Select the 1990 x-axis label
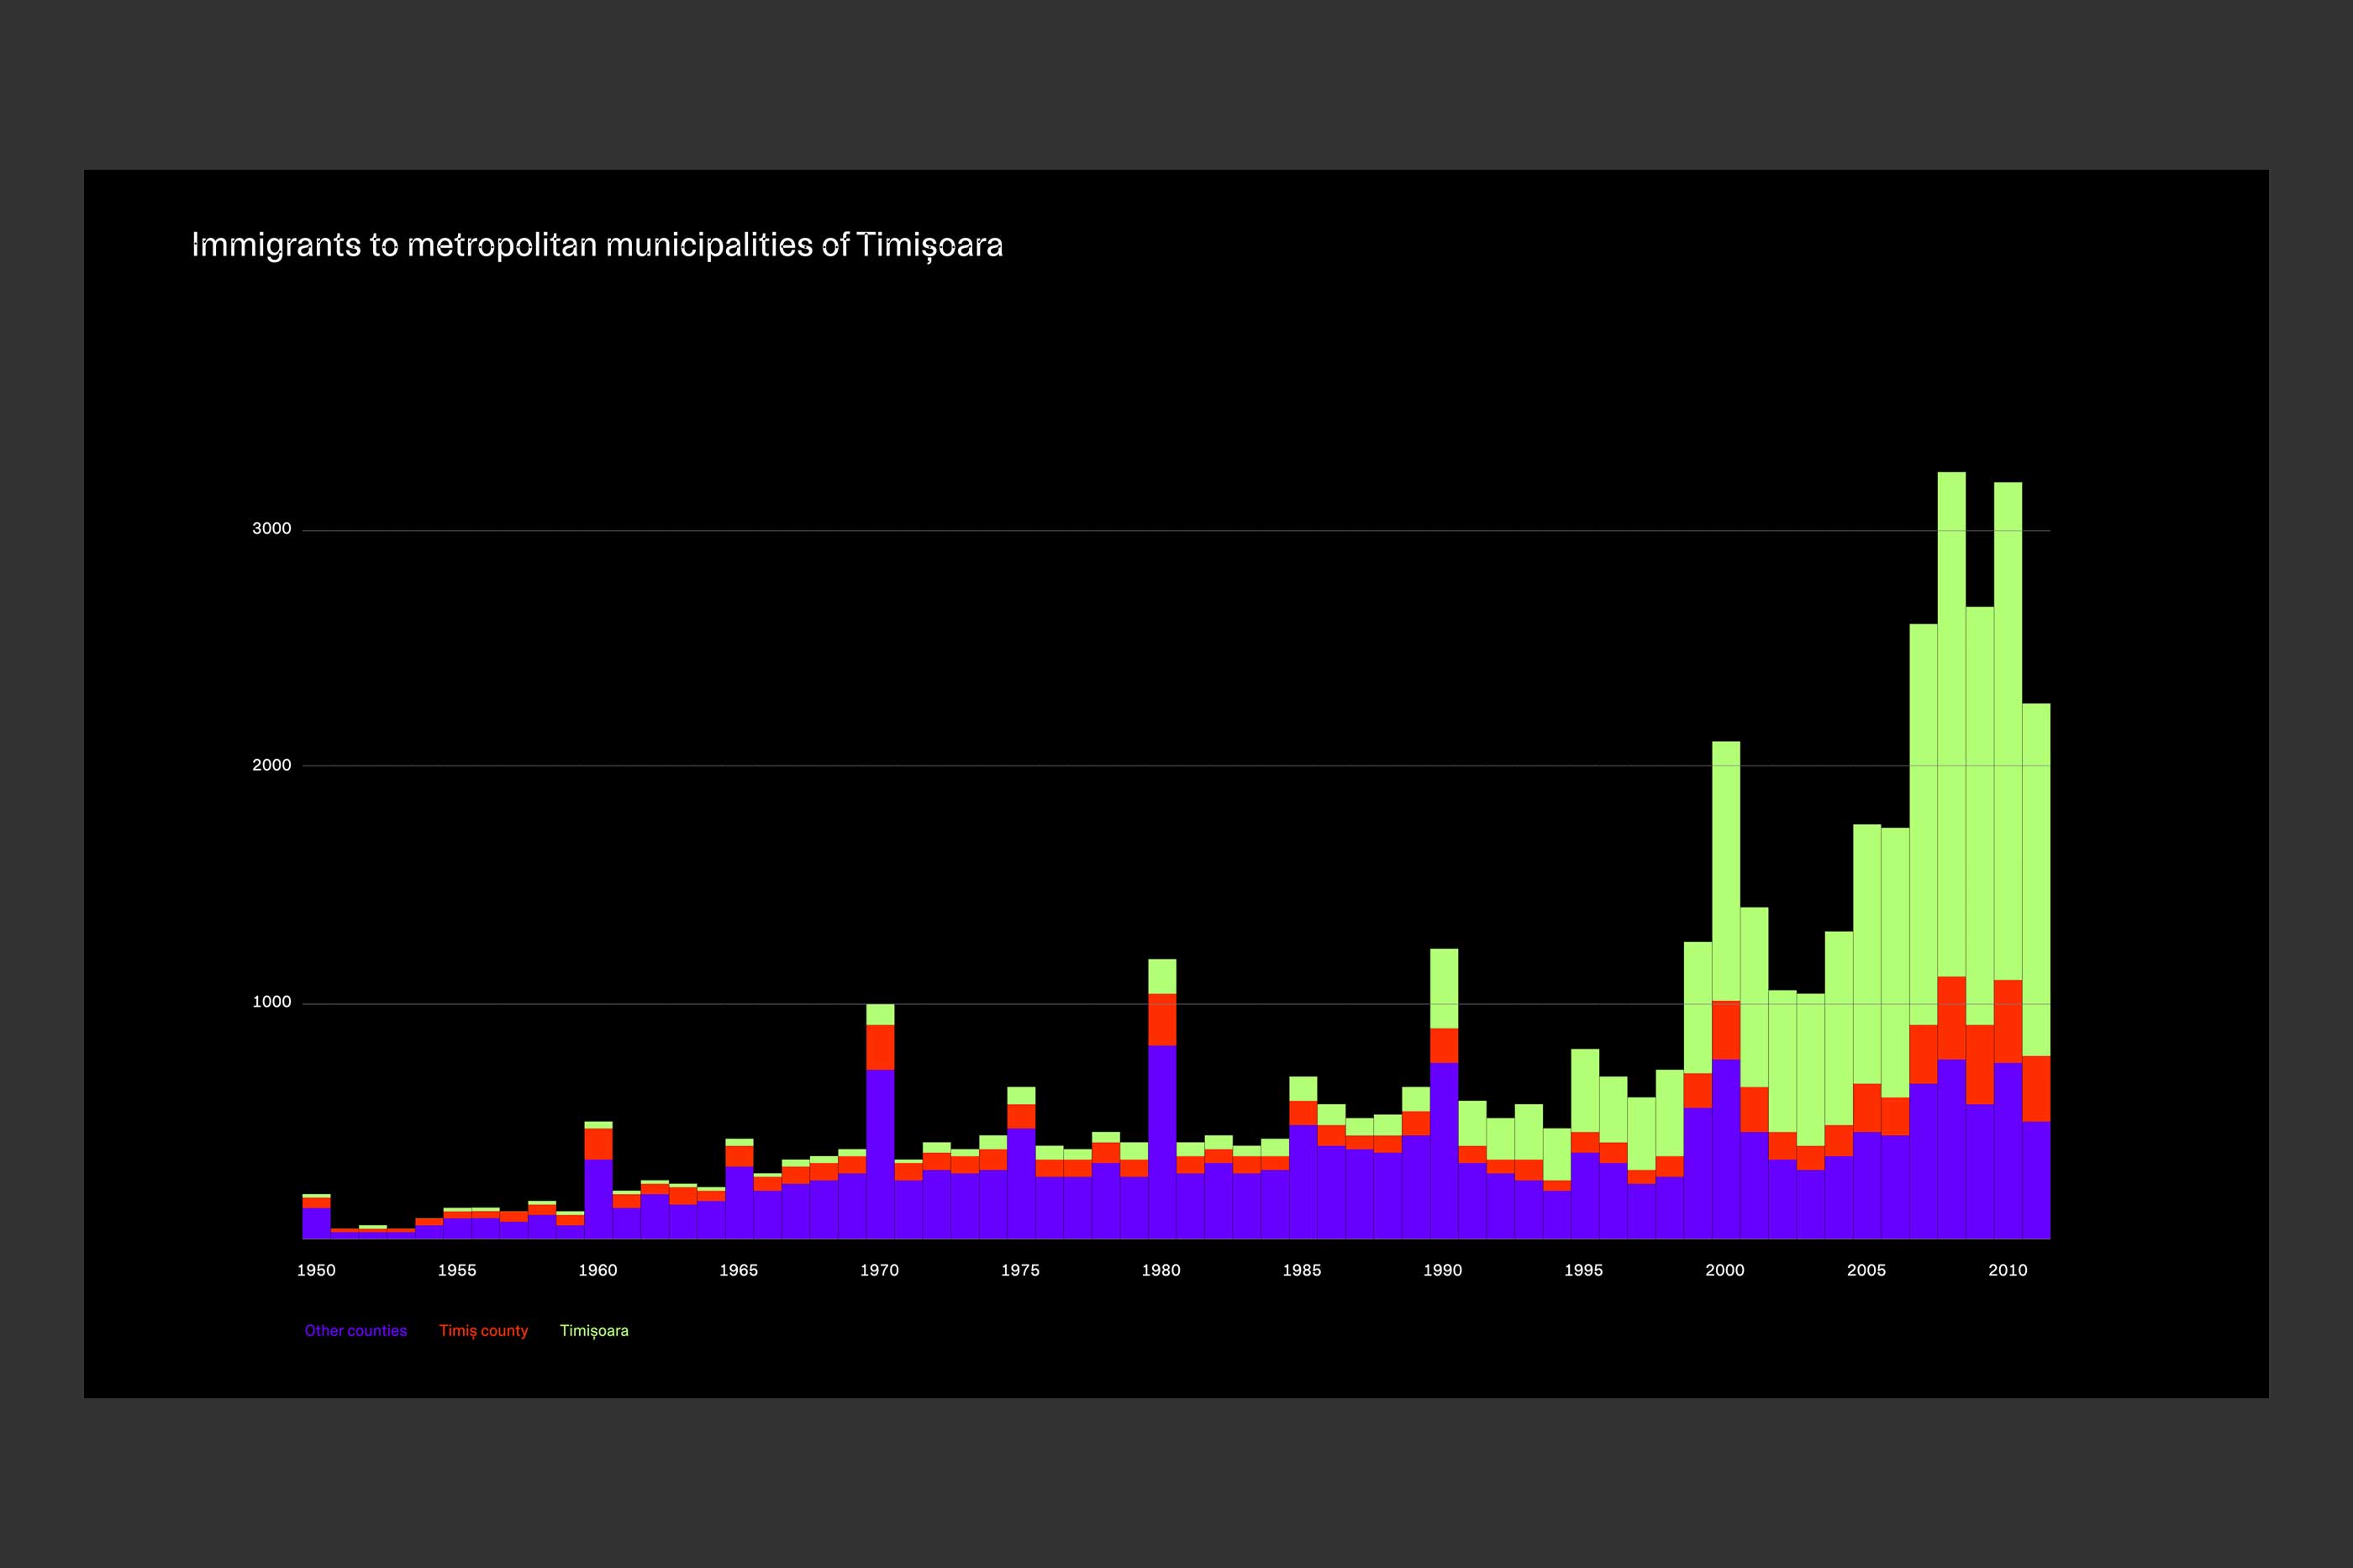The height and width of the screenshot is (1568, 2353). [1442, 1270]
